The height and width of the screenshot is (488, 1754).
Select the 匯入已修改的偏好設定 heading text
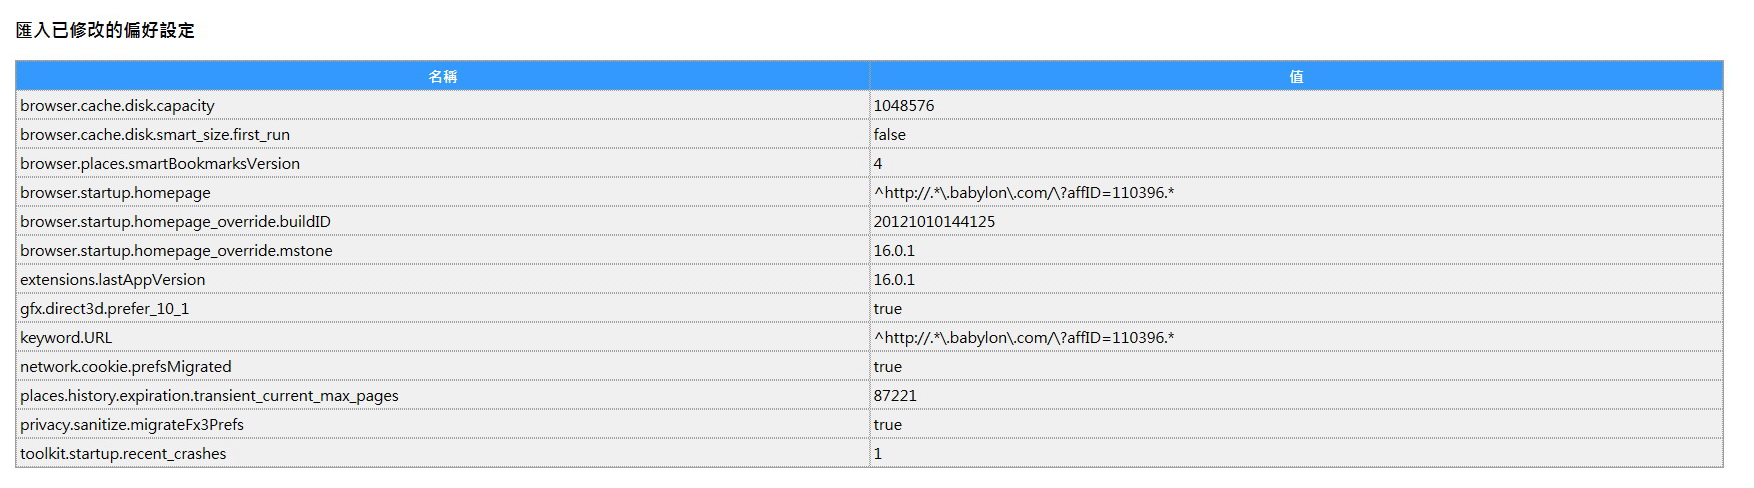coord(105,31)
